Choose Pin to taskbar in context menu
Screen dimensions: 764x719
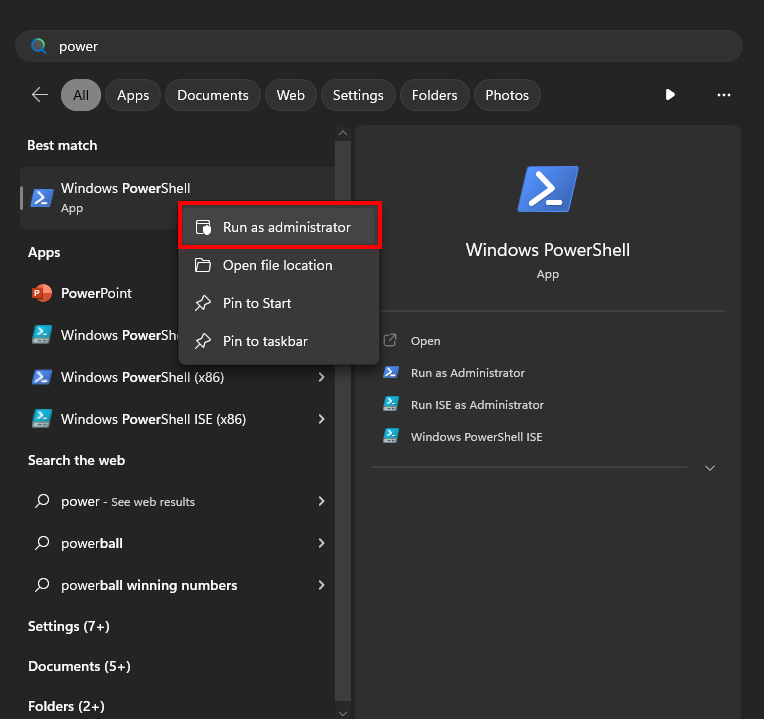coord(279,341)
